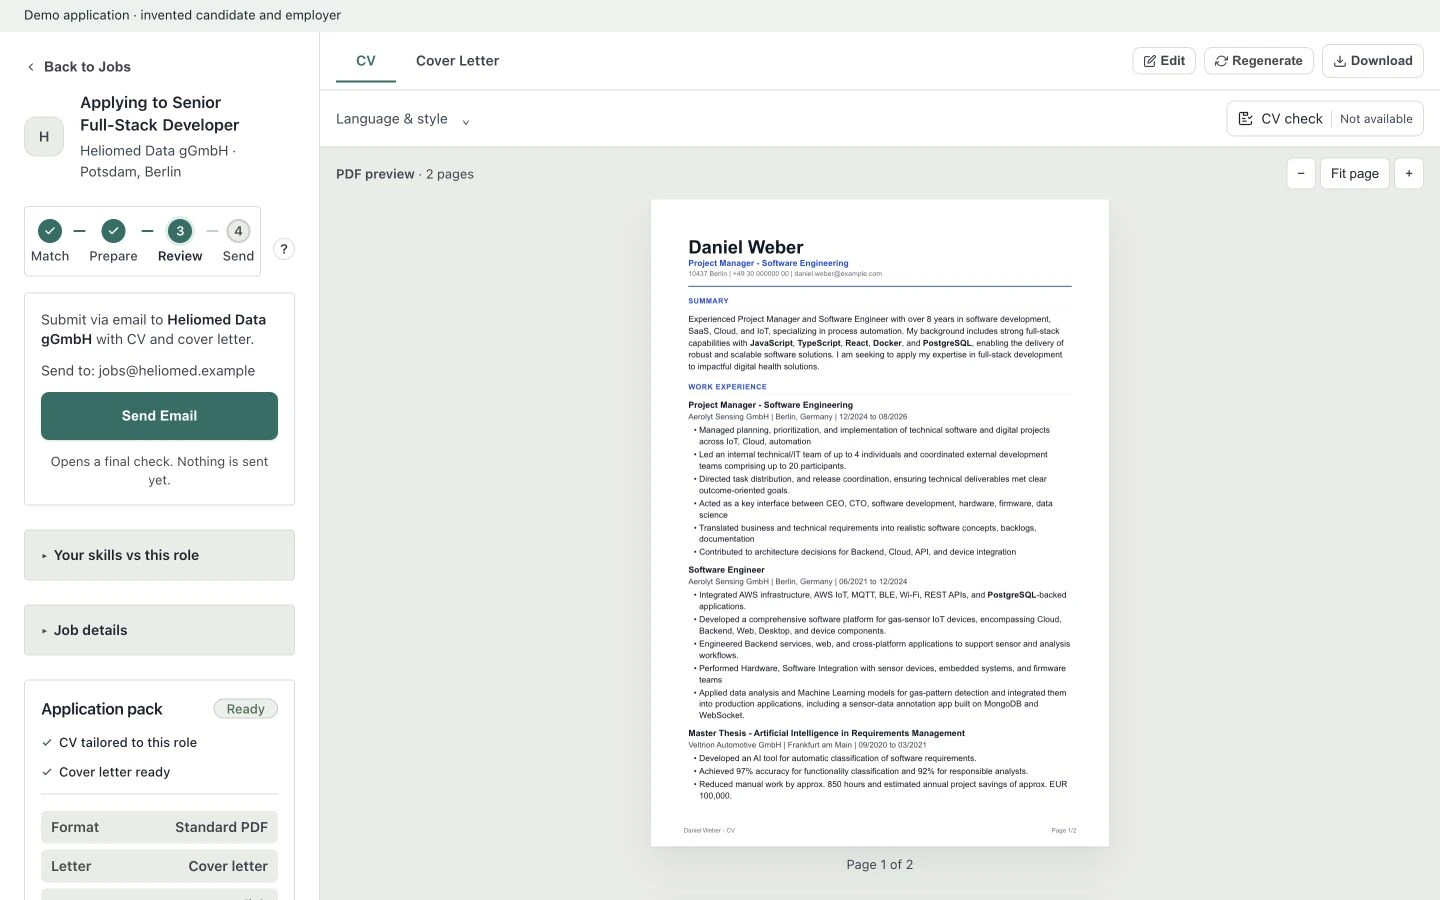The height and width of the screenshot is (900, 1440).
Task: Click the 'Ready' application pack badge
Action: pos(246,709)
